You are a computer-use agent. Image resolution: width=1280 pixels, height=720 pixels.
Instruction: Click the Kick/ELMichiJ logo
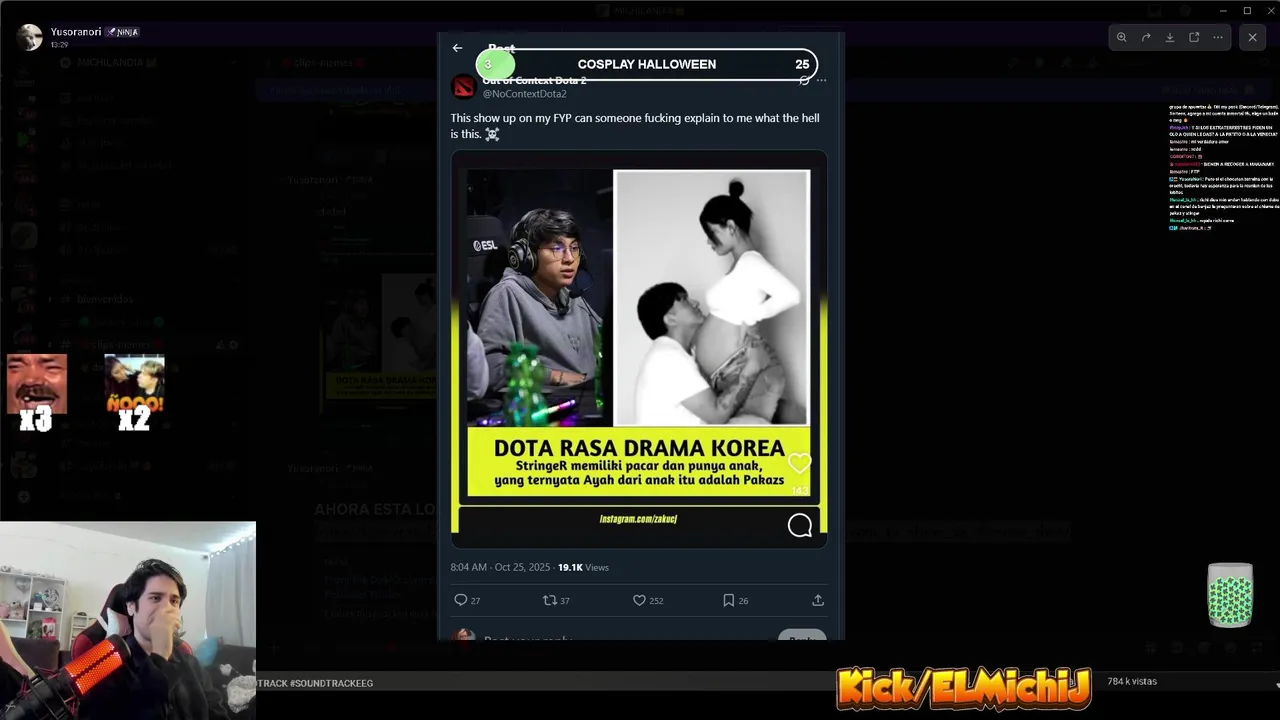964,688
